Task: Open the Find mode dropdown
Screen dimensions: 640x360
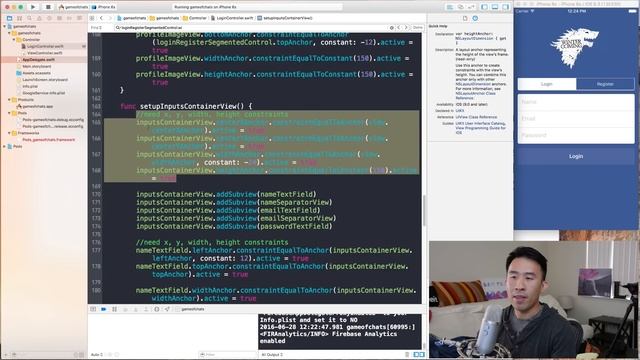Action: click(97, 27)
